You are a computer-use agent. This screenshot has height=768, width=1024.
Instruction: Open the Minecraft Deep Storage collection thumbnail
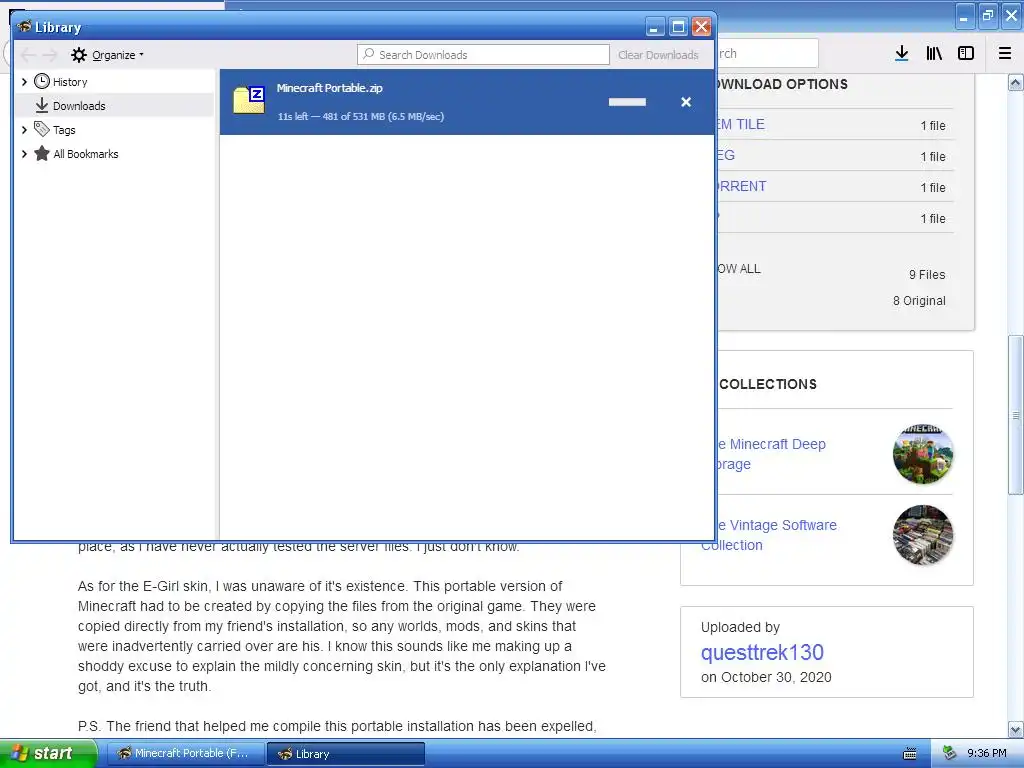click(x=923, y=454)
